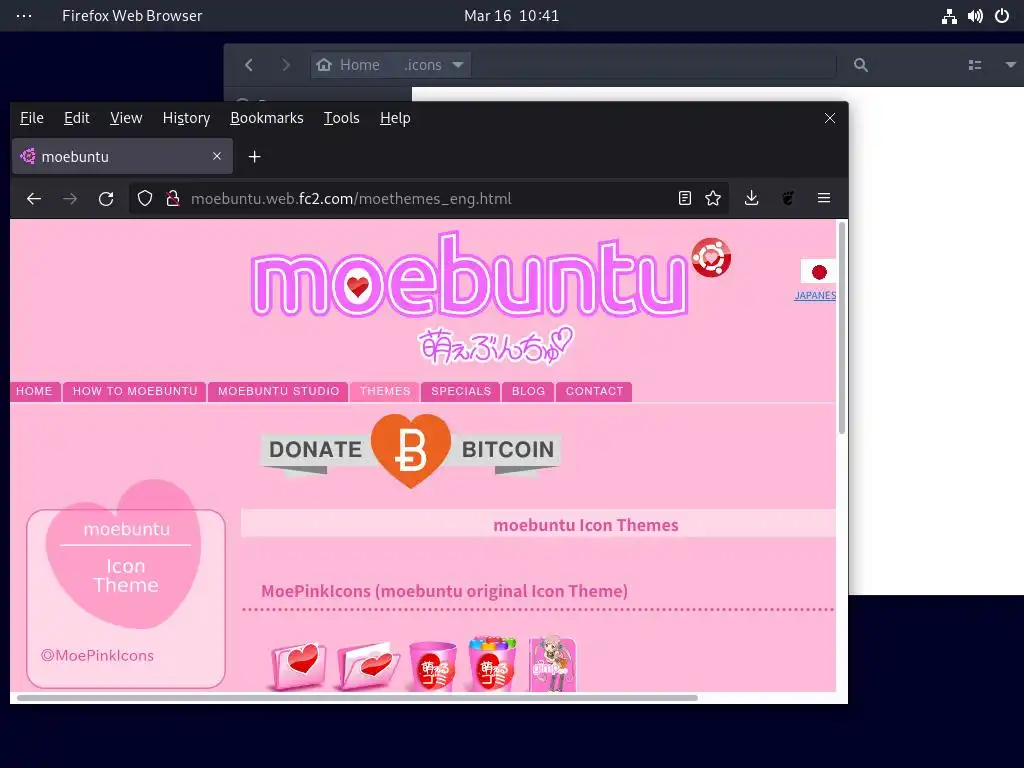Image resolution: width=1024 pixels, height=768 pixels.
Task: Toggle reader view in the address bar
Action: tap(684, 198)
